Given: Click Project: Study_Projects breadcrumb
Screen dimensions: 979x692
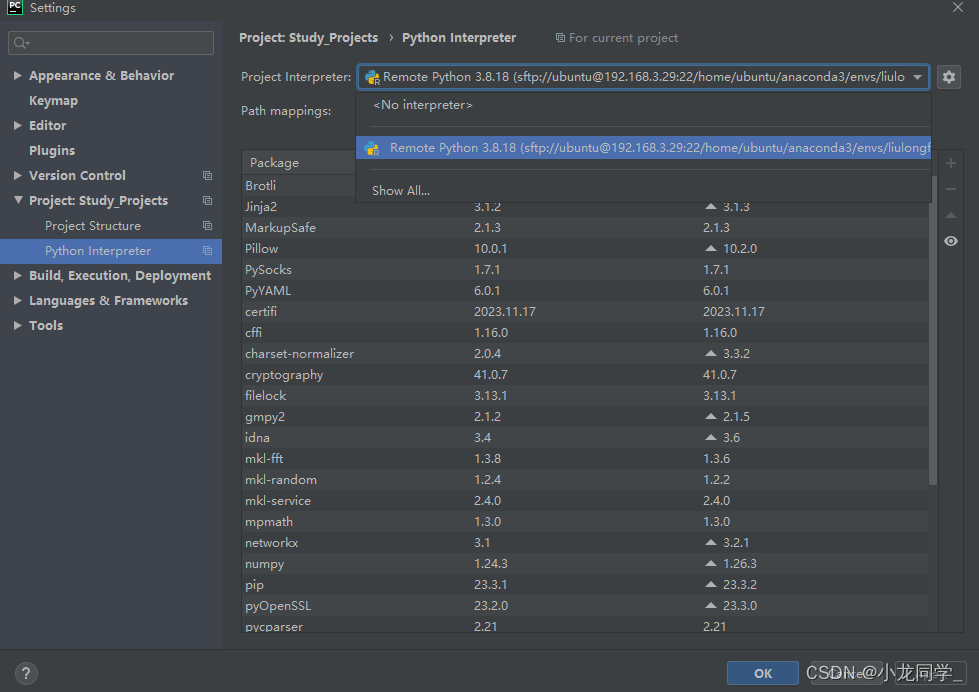Looking at the screenshot, I should [308, 38].
